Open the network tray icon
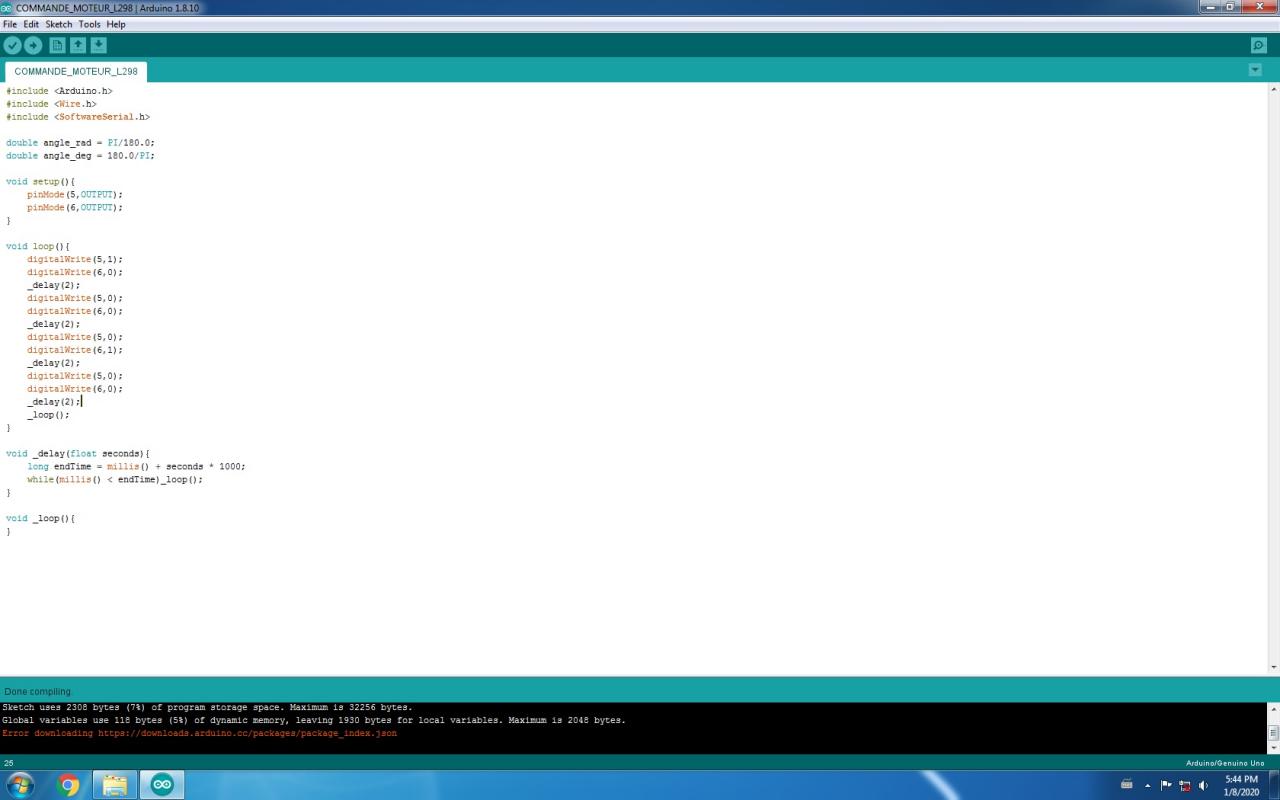This screenshot has width=1280, height=800. [x=1185, y=785]
